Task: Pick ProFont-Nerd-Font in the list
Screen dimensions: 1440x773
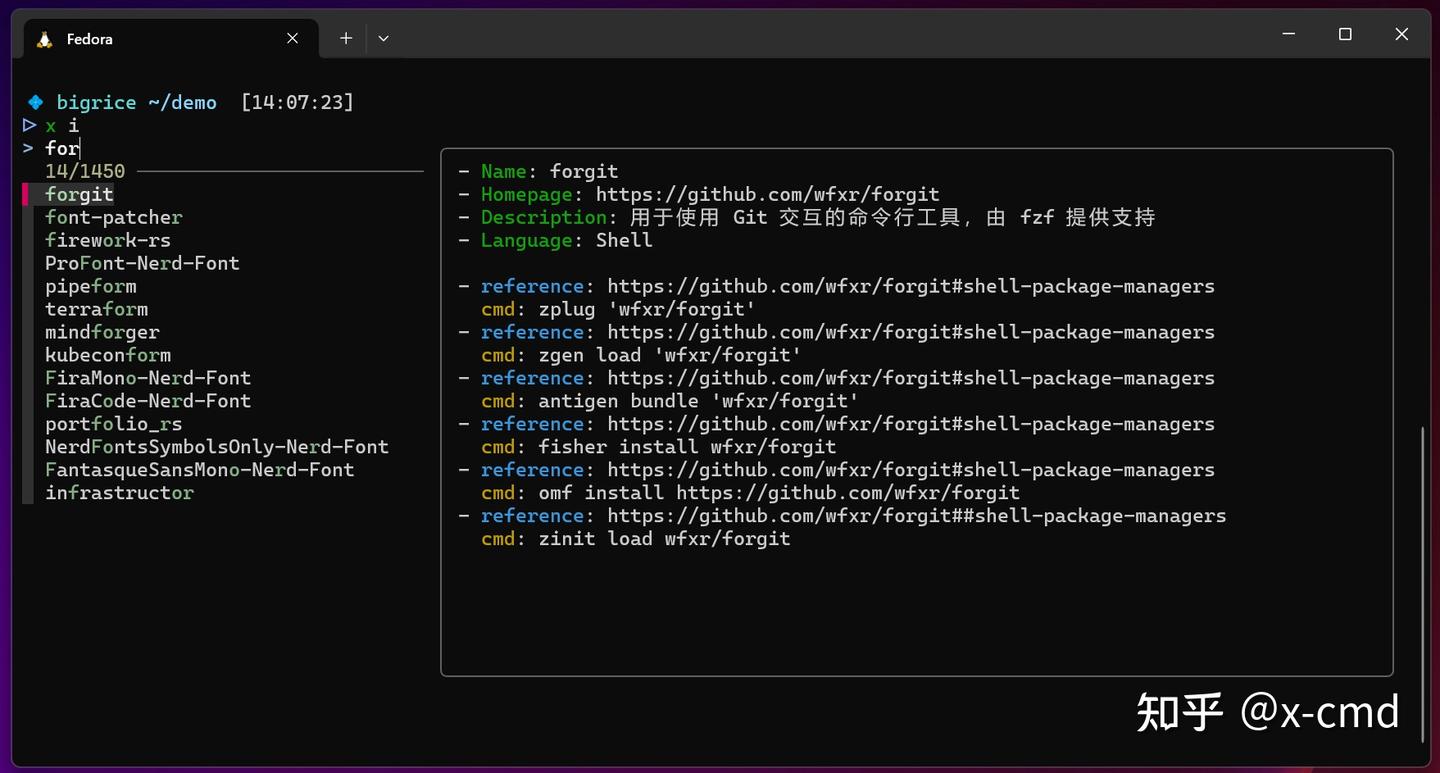Action: (x=142, y=263)
